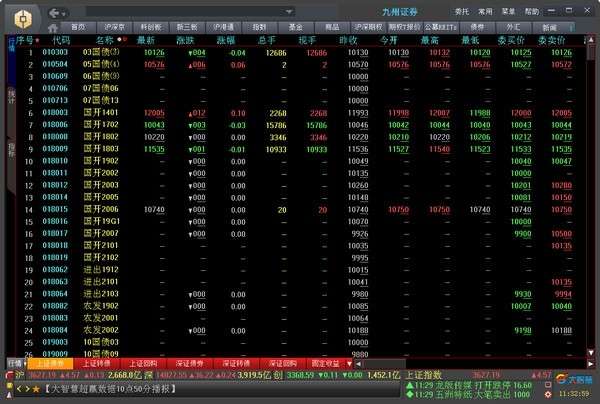The width and height of the screenshot is (600, 404).
Task: Select the 深证转债 bottom tab
Action: [x=236, y=363]
